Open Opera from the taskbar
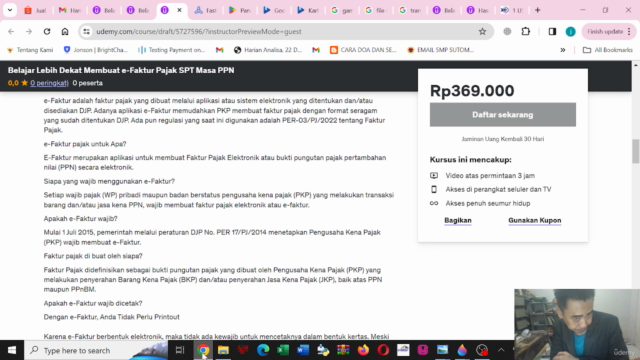The height and width of the screenshot is (360, 640). tap(383, 350)
